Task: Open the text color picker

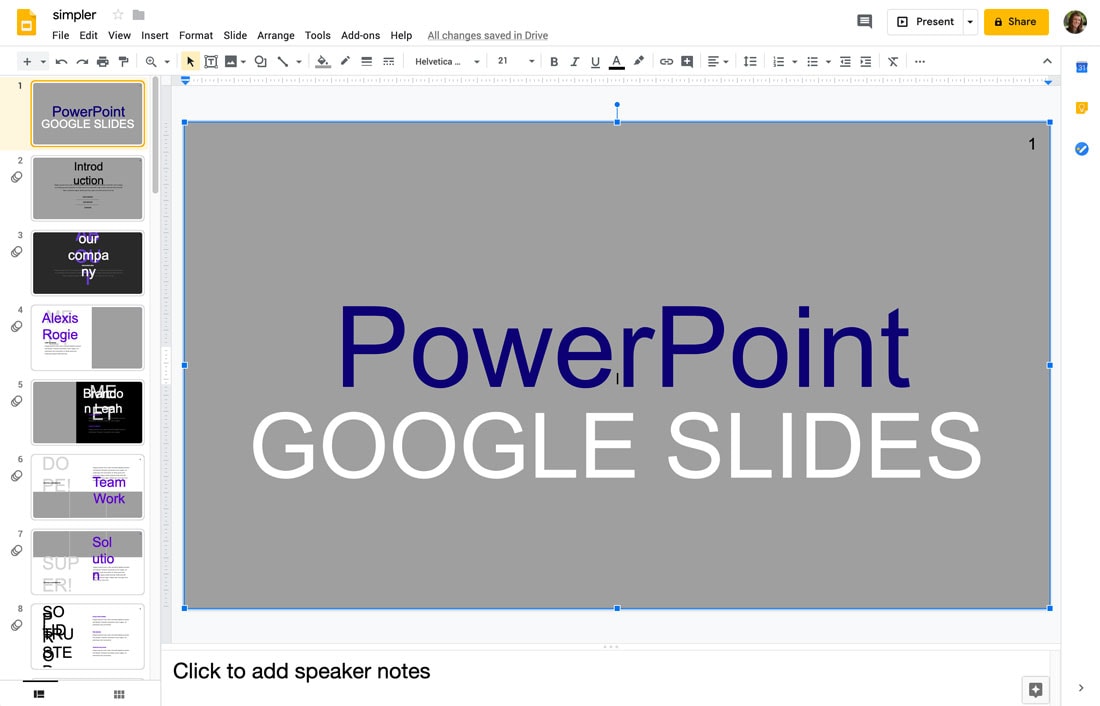Action: 617,62
